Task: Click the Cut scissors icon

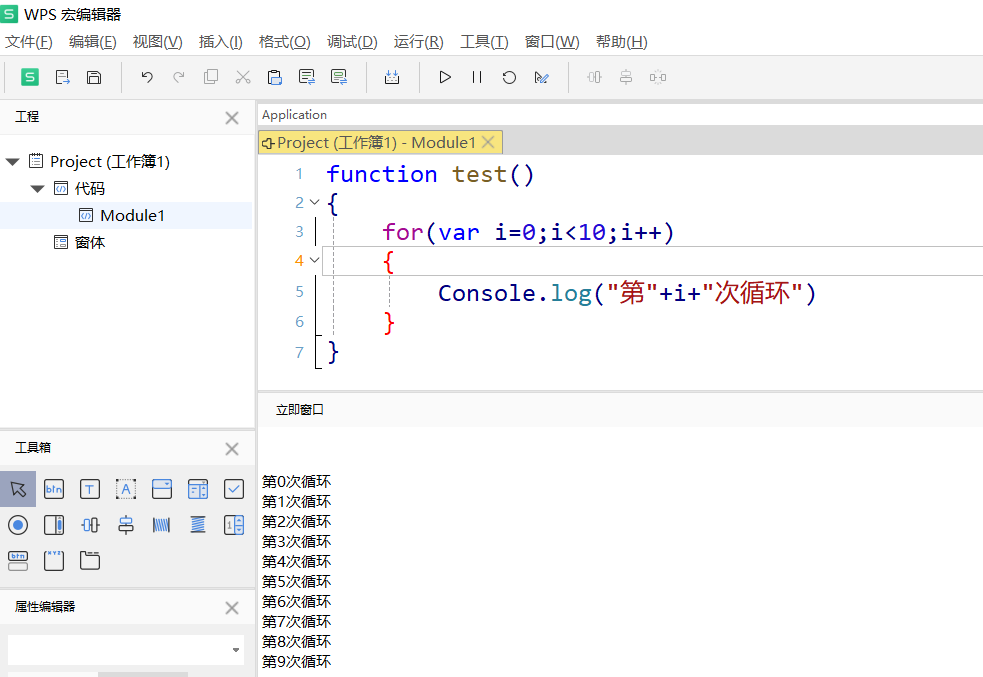Action: [243, 77]
